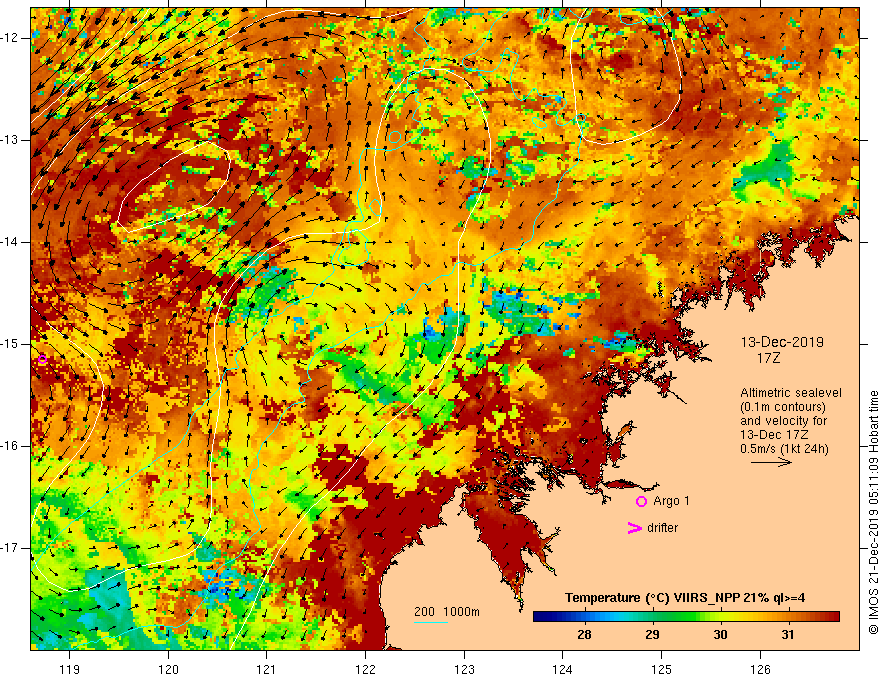This screenshot has height=680, width=880.
Task: Click the 'and velocity for' text line
Action: pos(783,421)
